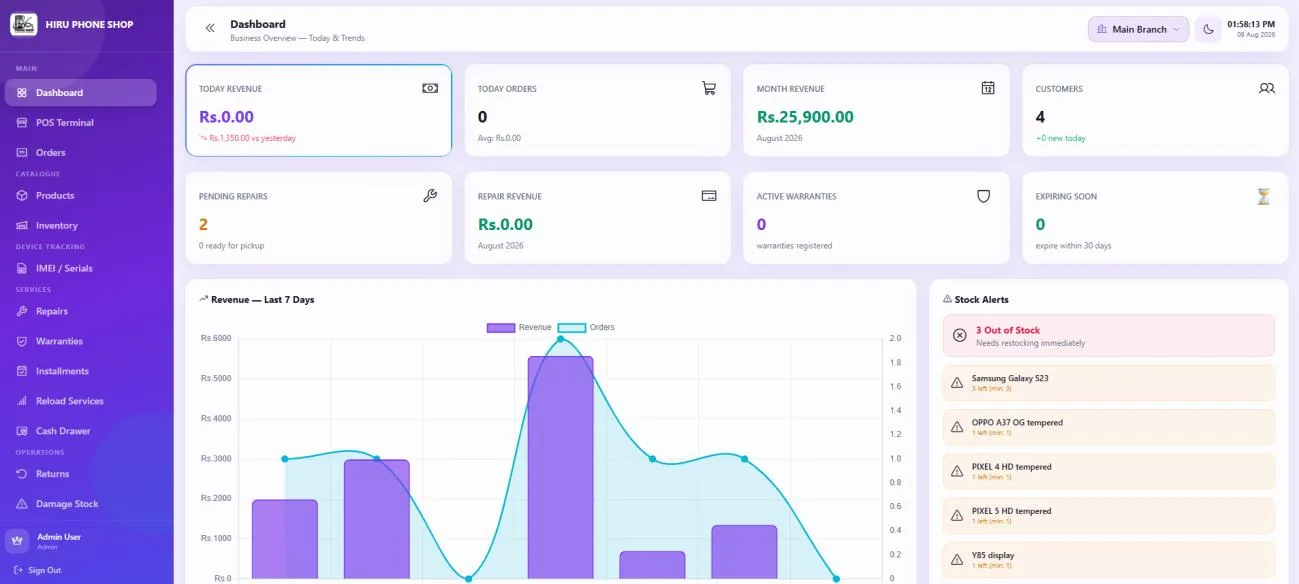
Task: Click the hourglass icon on Expiring Soon card
Action: click(x=1264, y=196)
